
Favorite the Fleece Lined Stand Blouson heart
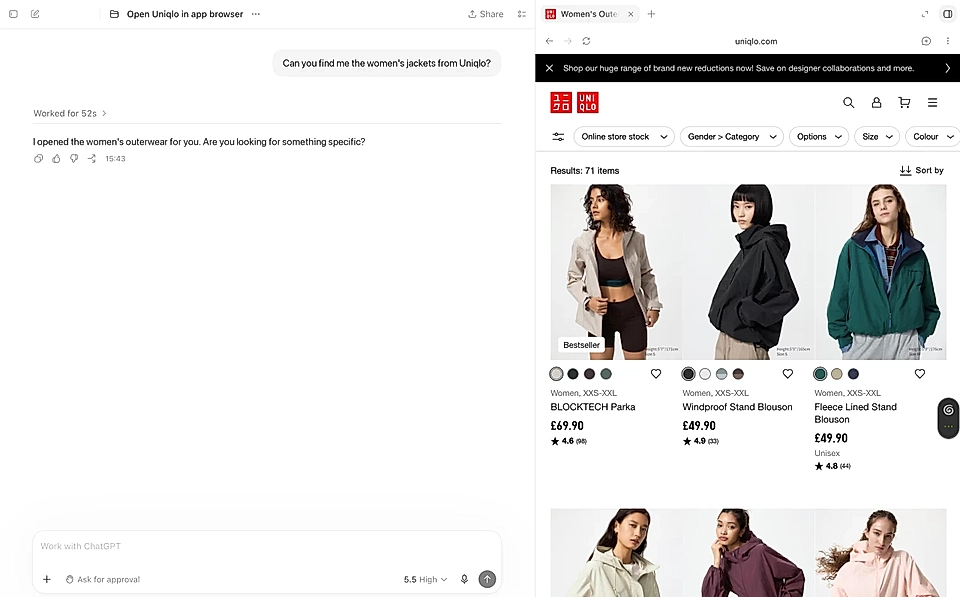920,374
